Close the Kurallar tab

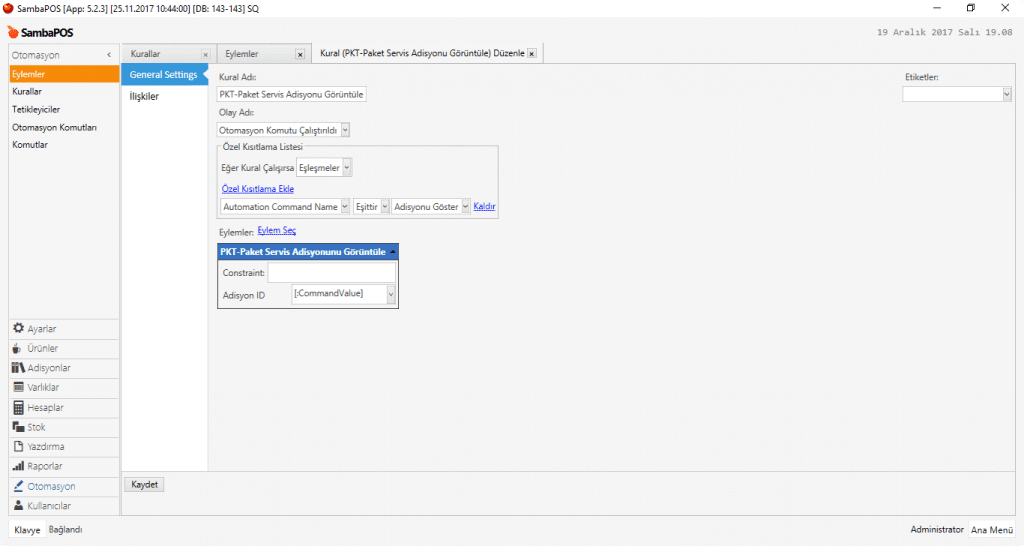[205, 54]
